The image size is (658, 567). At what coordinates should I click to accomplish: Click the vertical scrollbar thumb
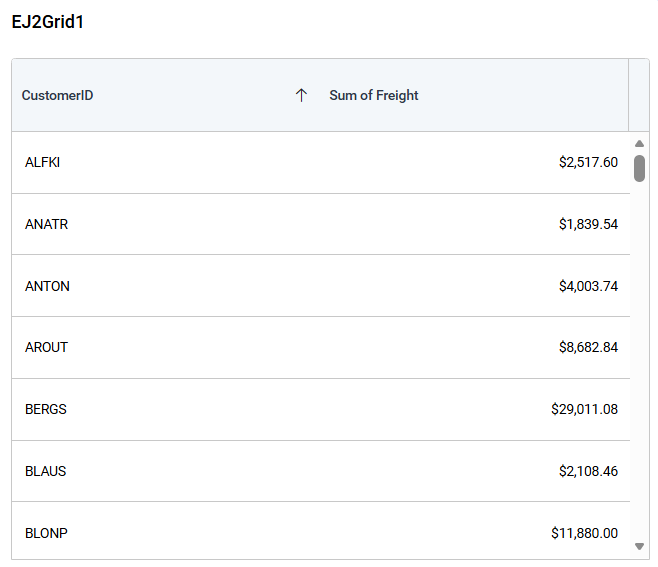639,168
